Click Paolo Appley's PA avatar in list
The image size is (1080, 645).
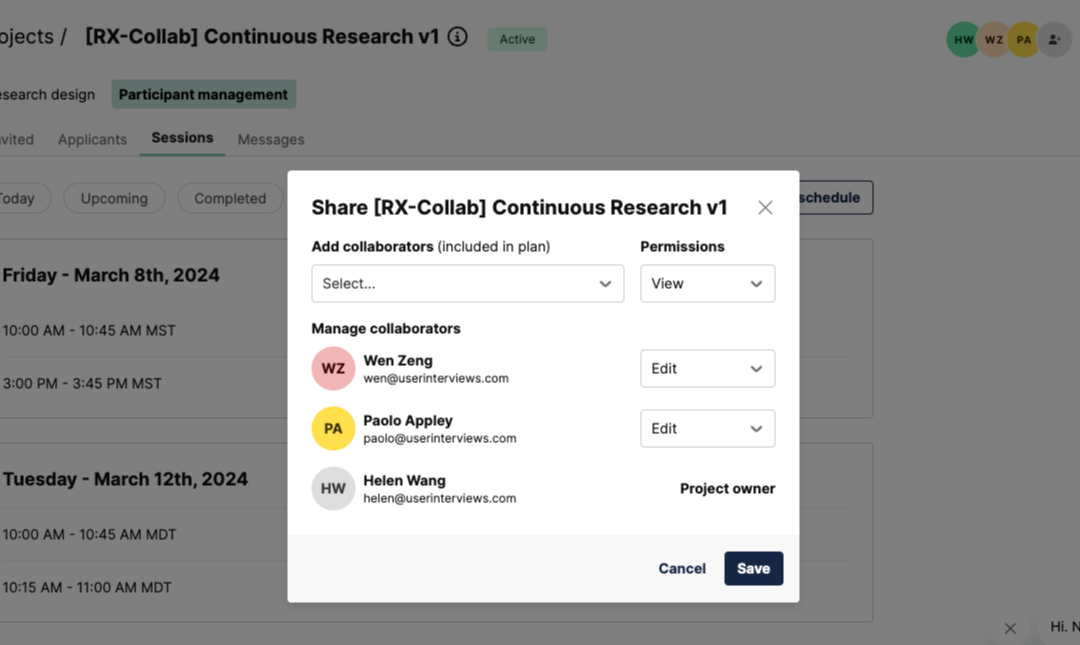click(333, 429)
